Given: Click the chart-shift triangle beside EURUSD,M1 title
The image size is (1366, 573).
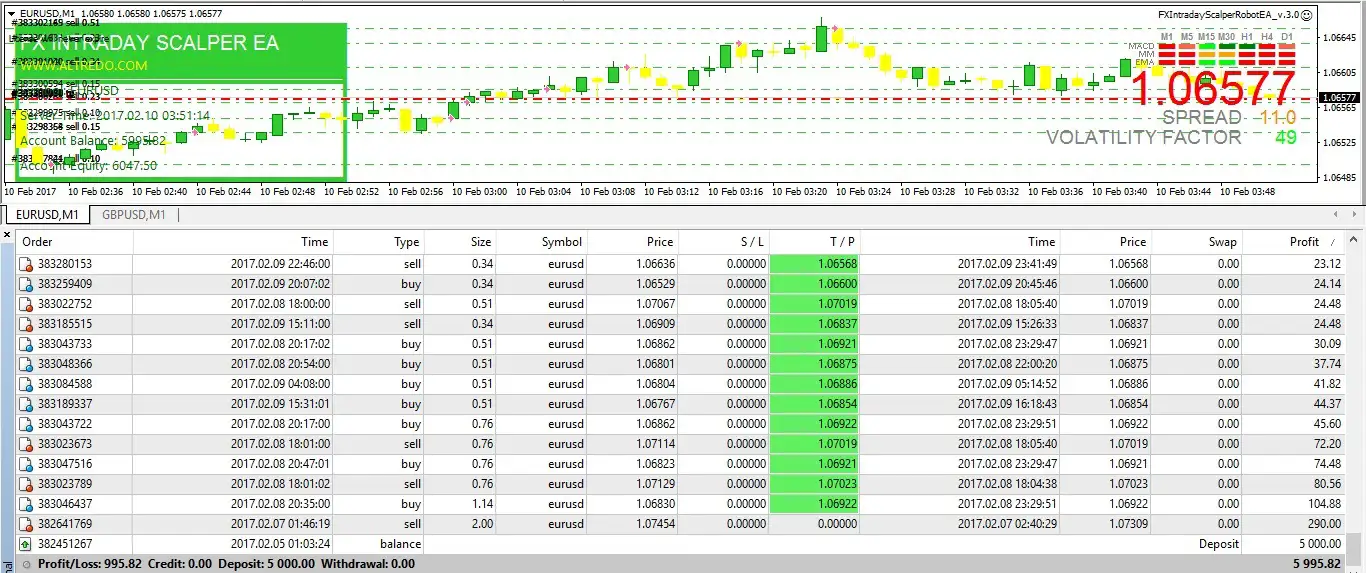Looking at the screenshot, I should click(x=11, y=14).
